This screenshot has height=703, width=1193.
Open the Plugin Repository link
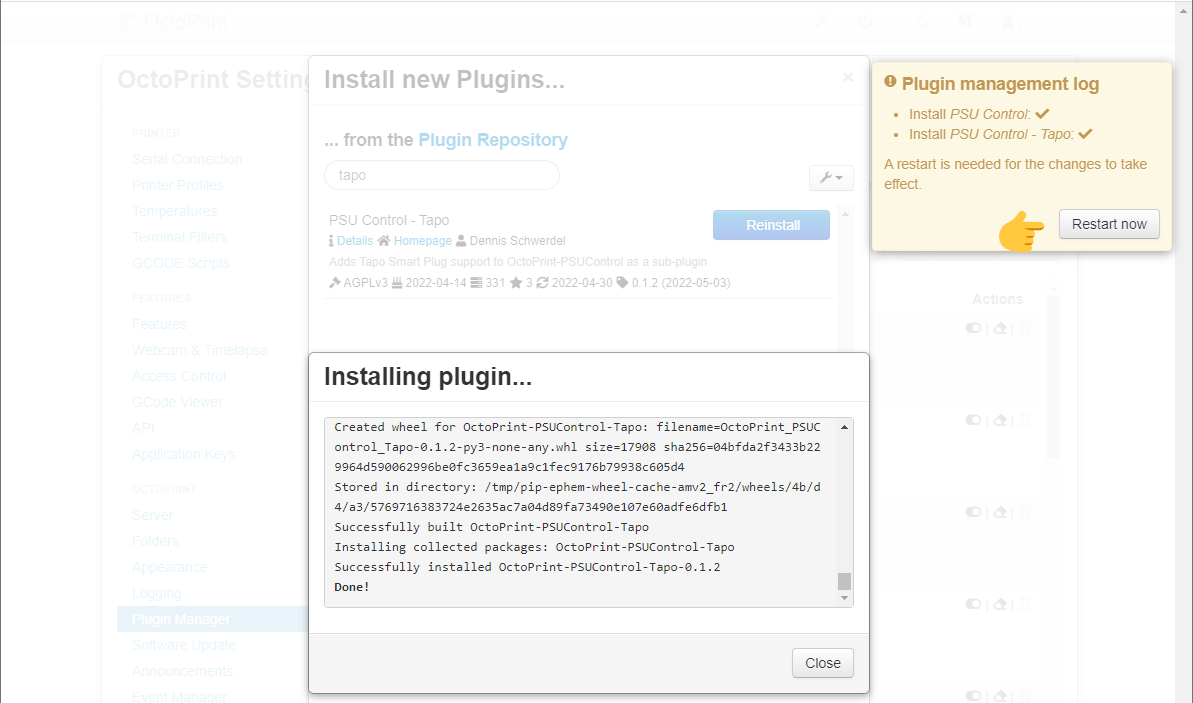click(492, 140)
